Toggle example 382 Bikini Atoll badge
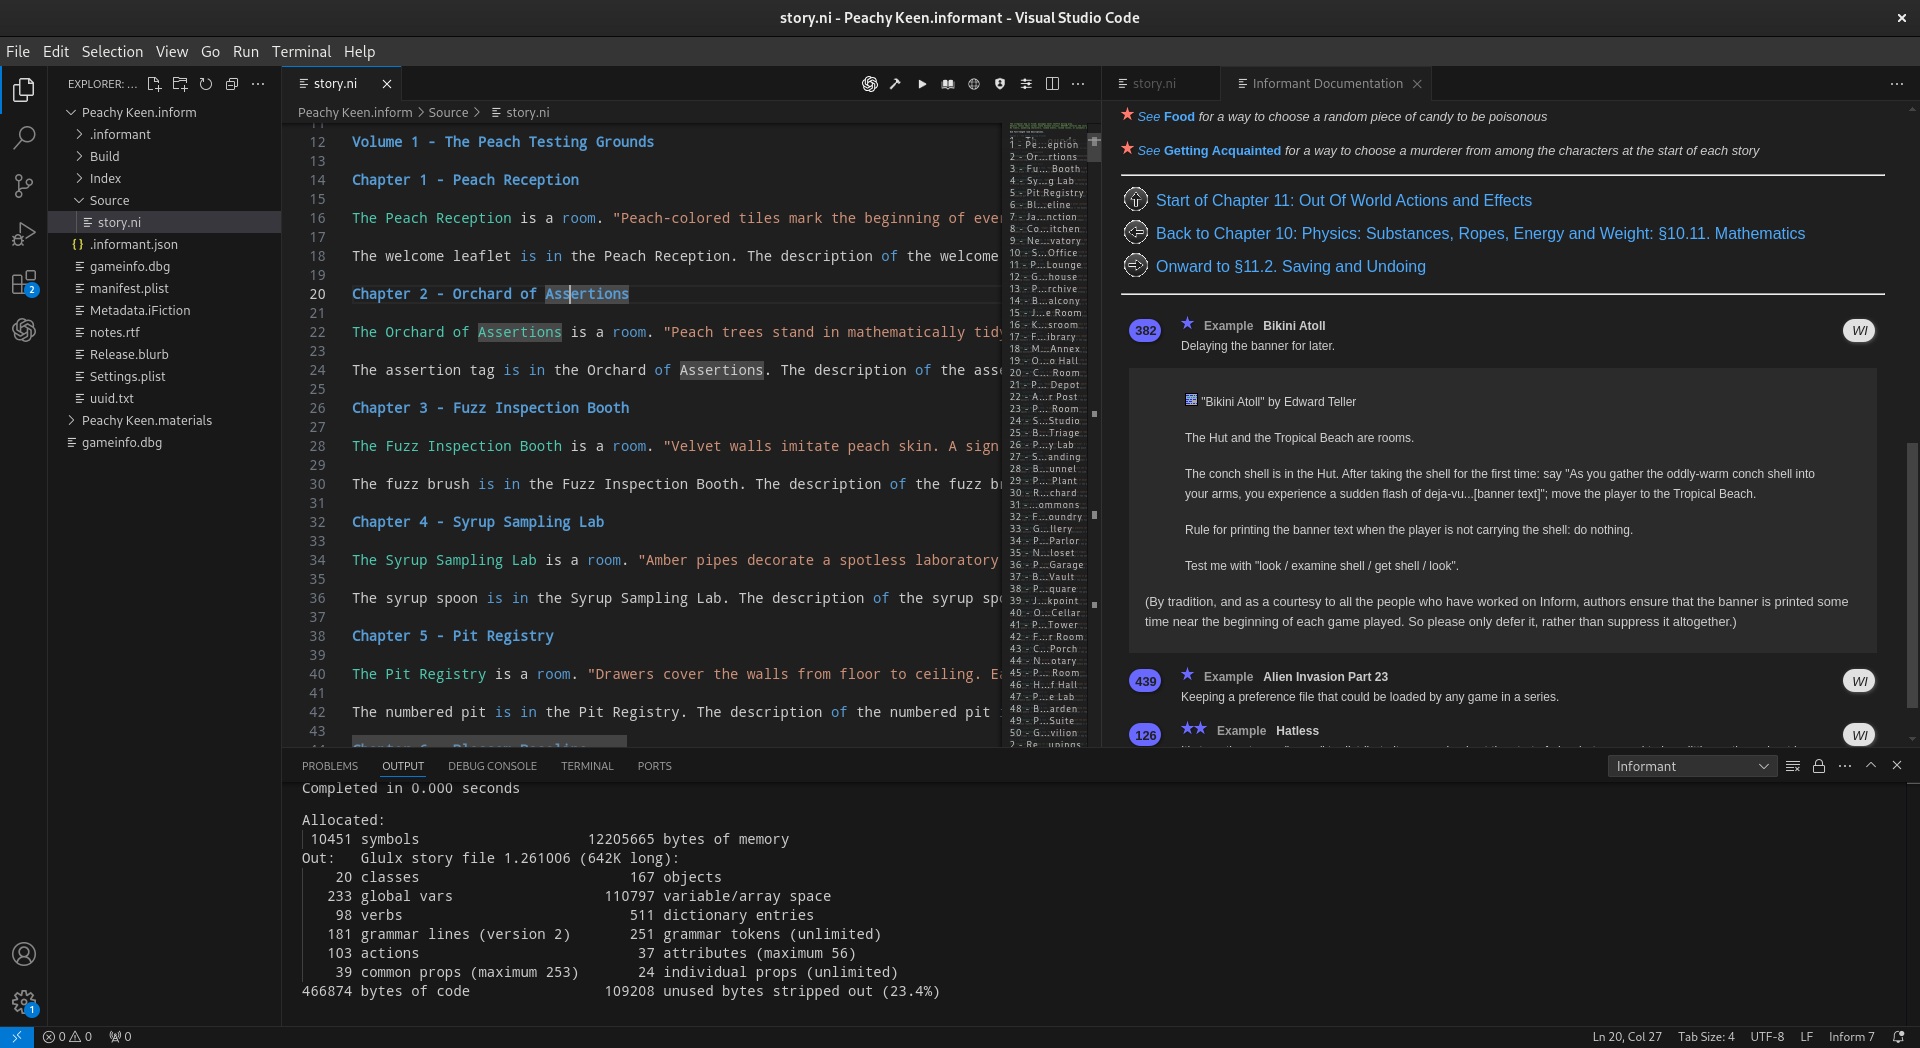The width and height of the screenshot is (1920, 1048). 1145,331
